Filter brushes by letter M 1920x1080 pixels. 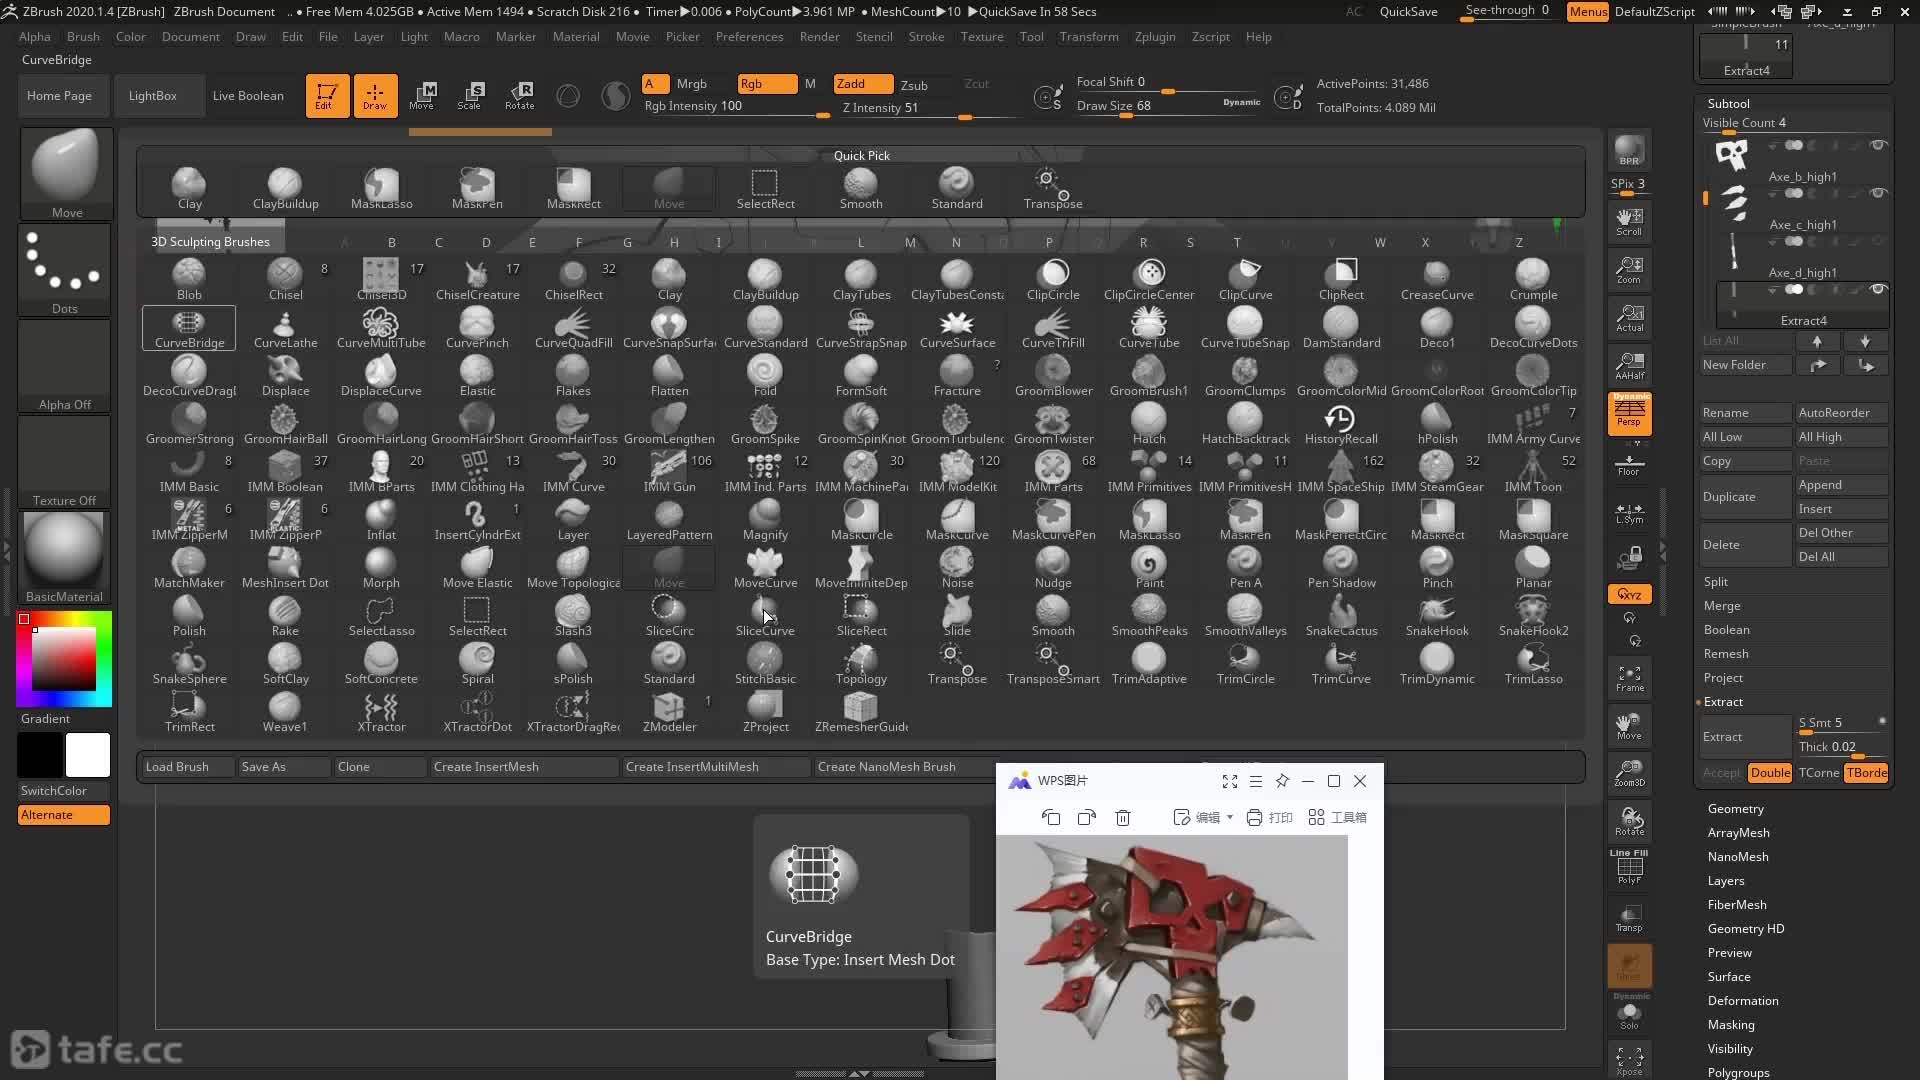910,242
